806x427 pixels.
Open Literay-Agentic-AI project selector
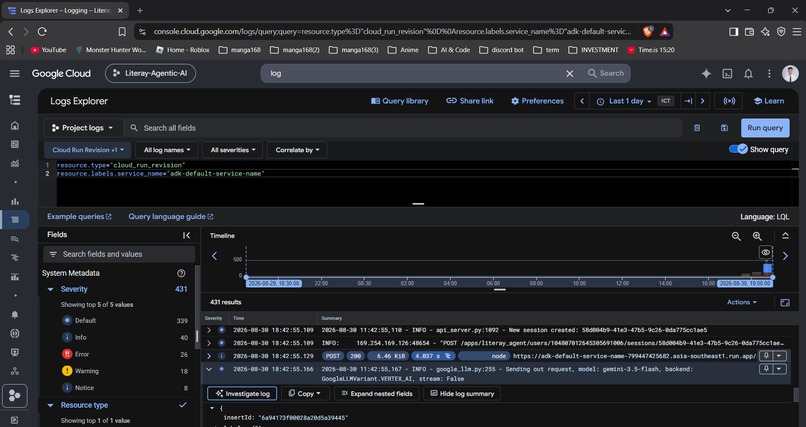(x=150, y=73)
